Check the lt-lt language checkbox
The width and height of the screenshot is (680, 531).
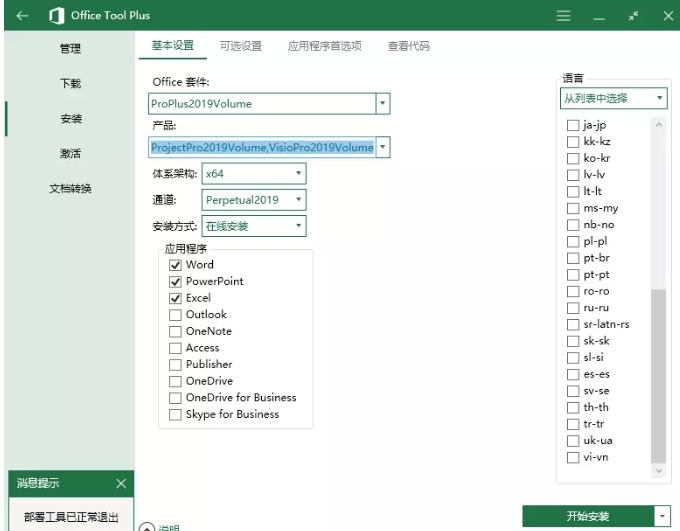point(573,192)
